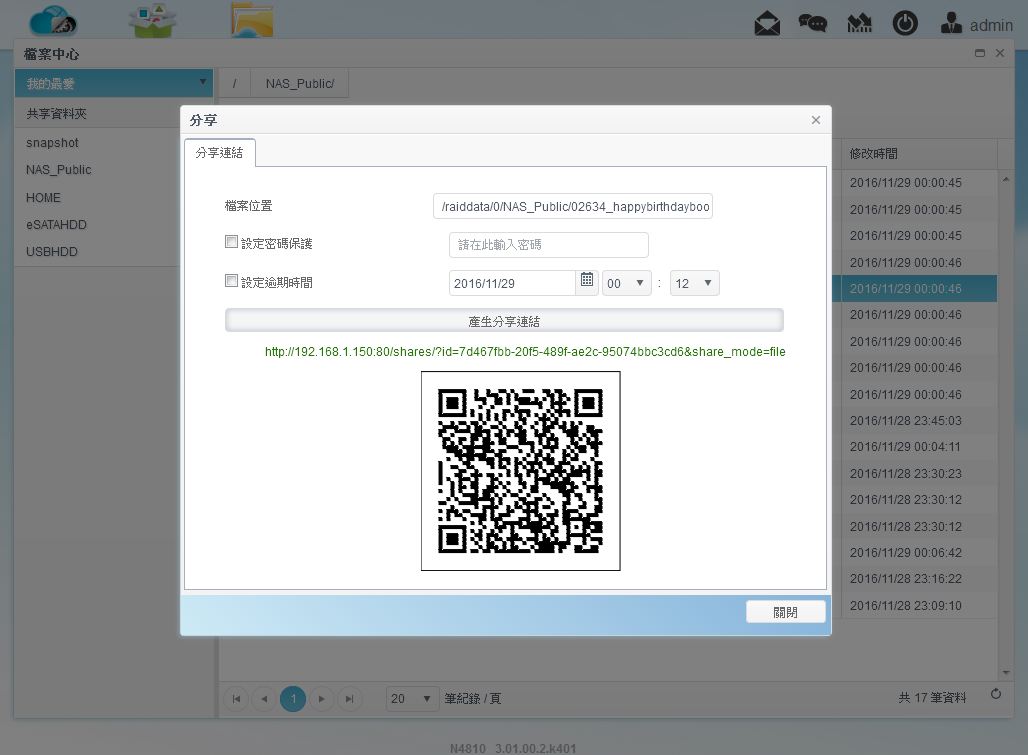Screen dimensions: 1028x755
Task: Click the NAS_Public/ breadcrumb tab
Action: [300, 83]
